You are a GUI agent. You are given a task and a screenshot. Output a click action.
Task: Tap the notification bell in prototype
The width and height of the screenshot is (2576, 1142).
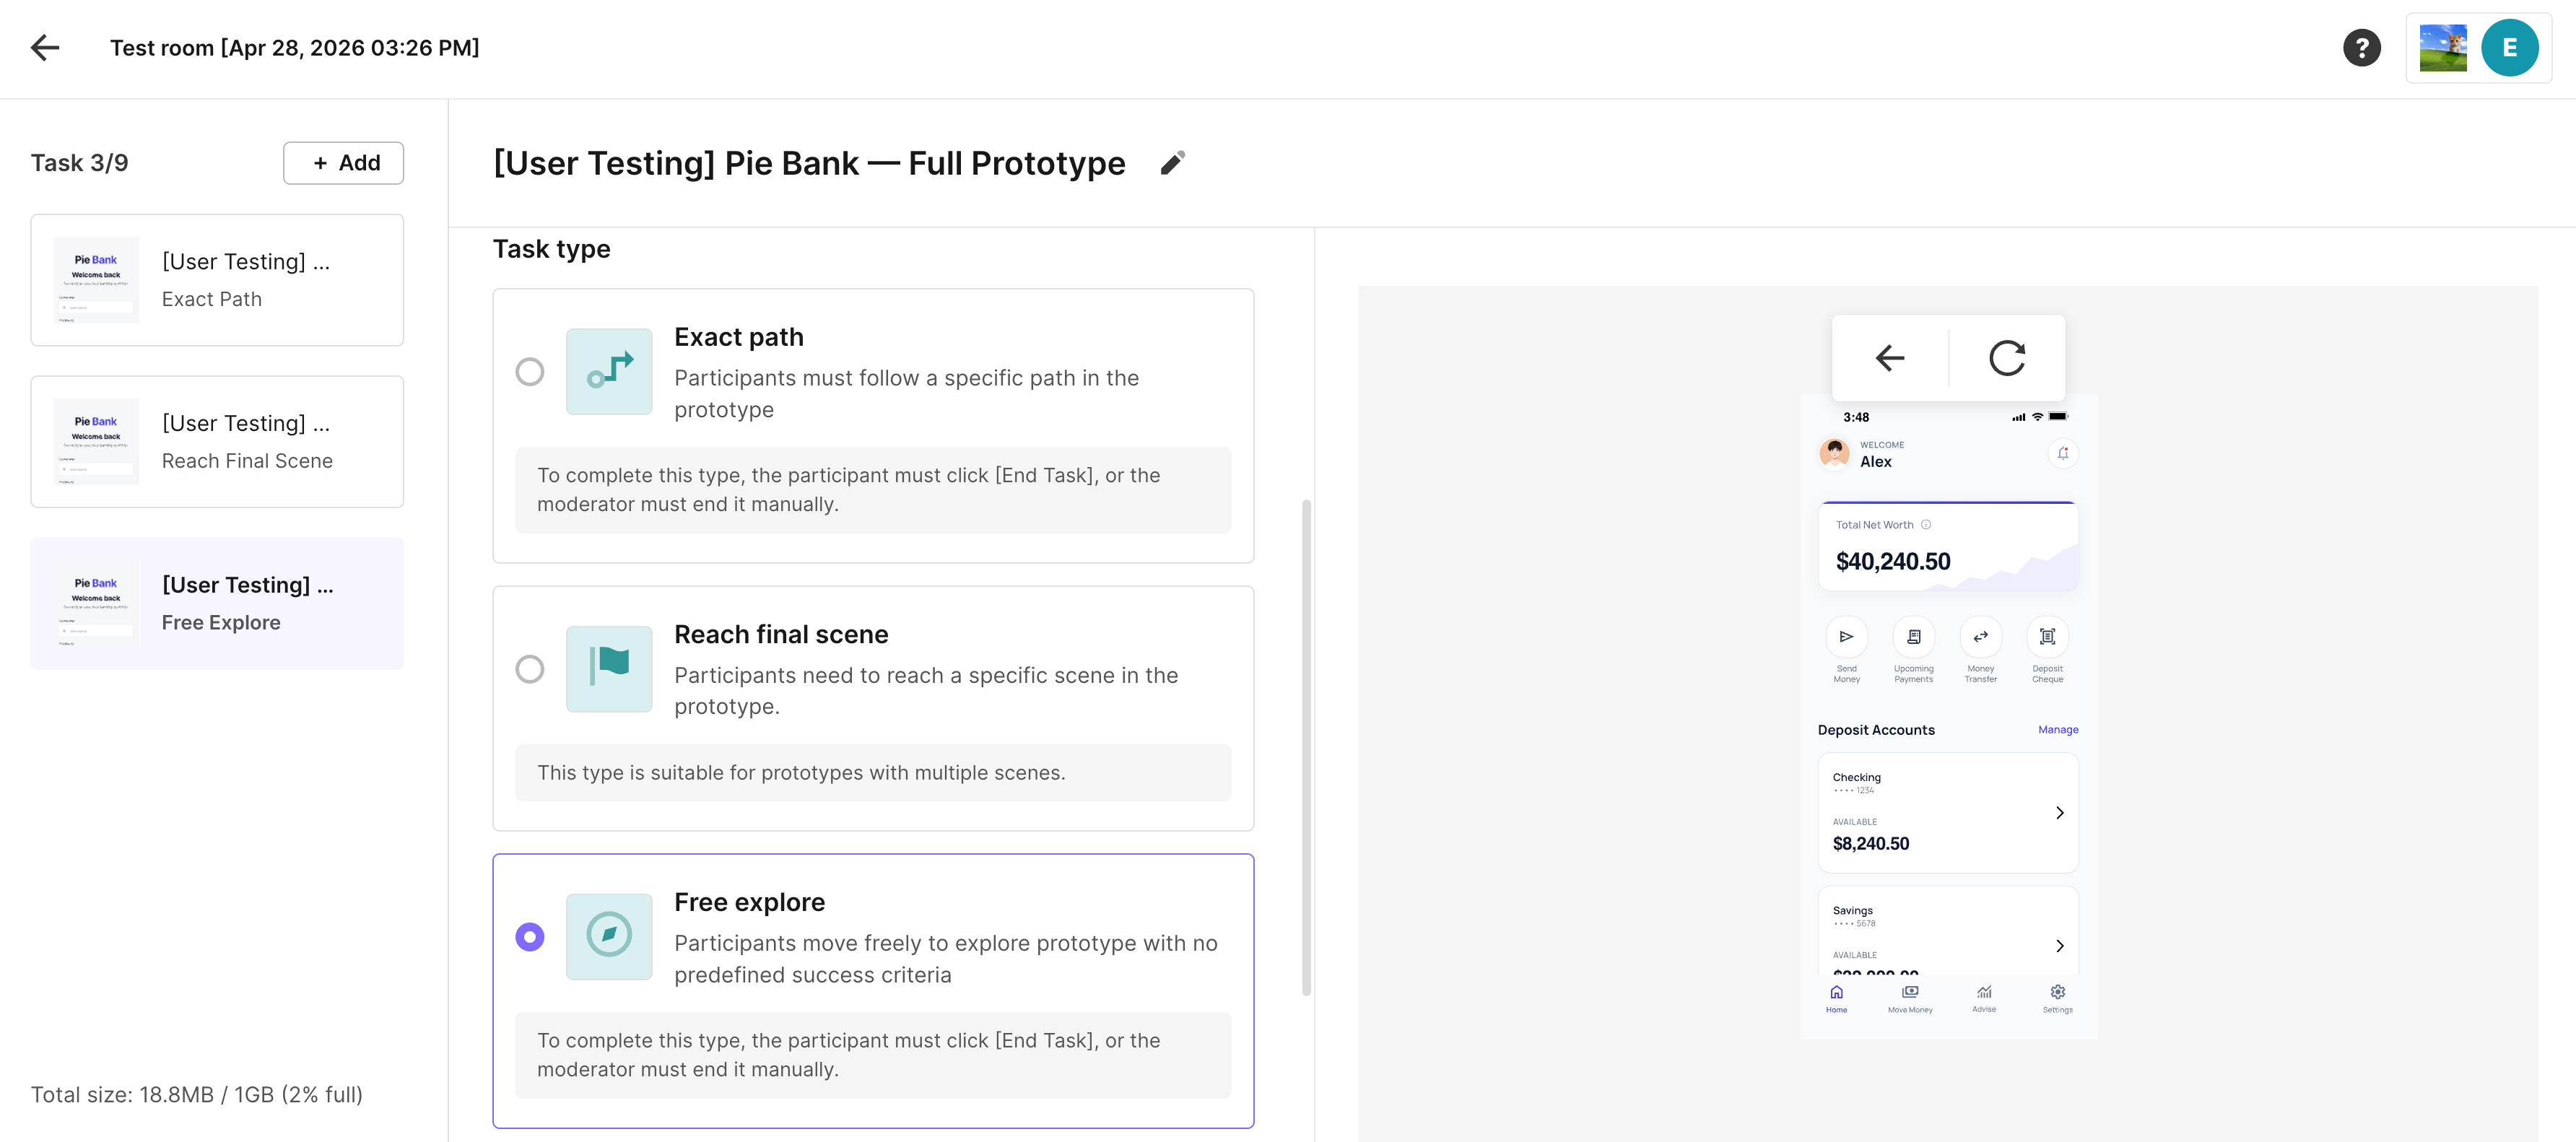[x=2062, y=453]
